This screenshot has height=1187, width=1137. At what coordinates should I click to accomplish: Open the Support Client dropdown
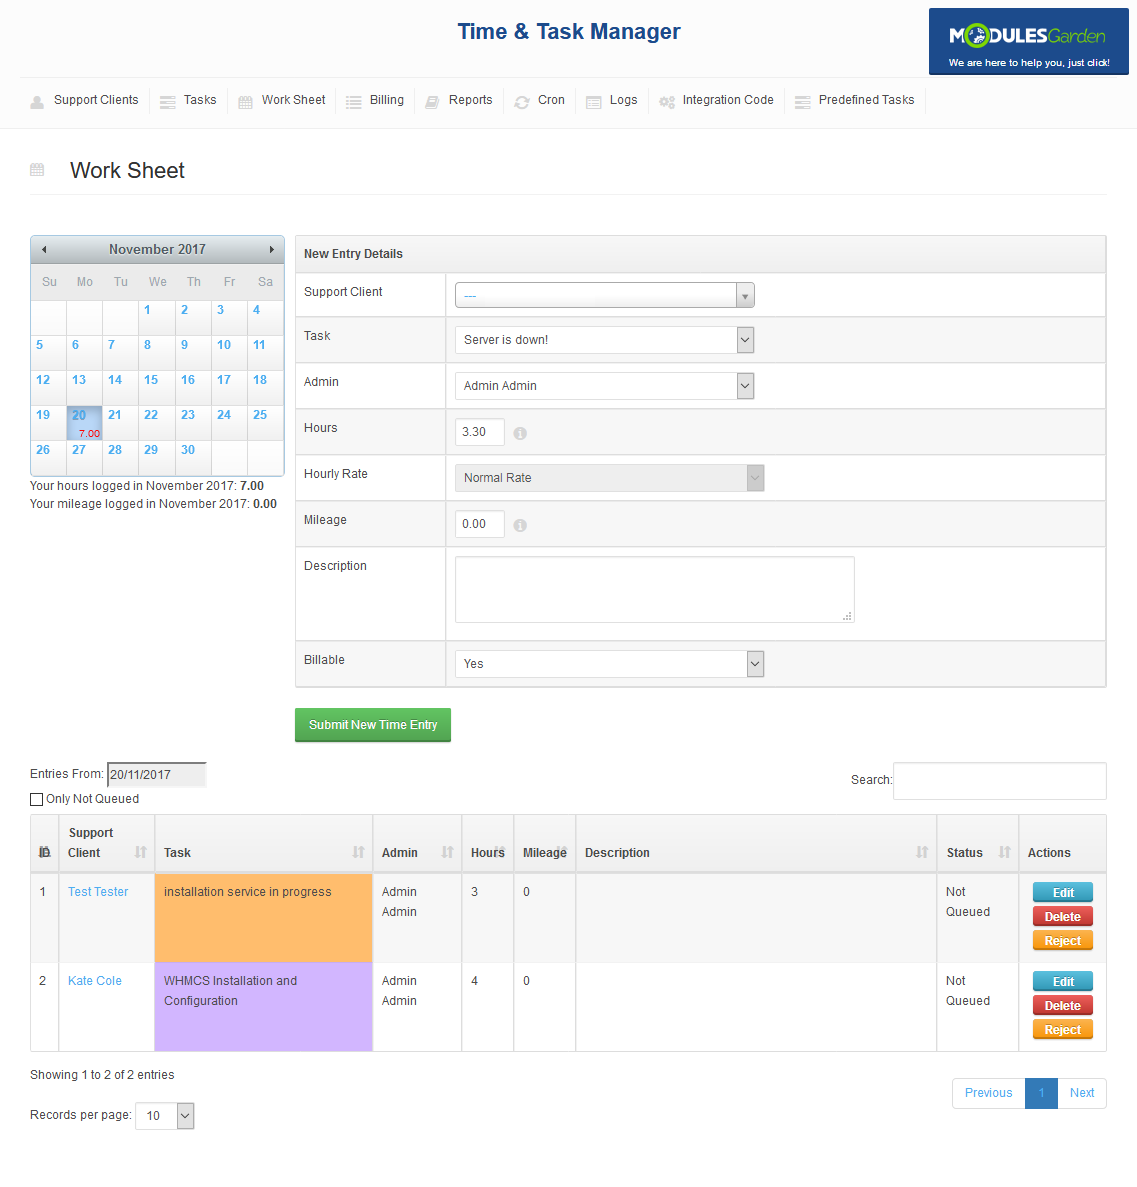(x=605, y=295)
